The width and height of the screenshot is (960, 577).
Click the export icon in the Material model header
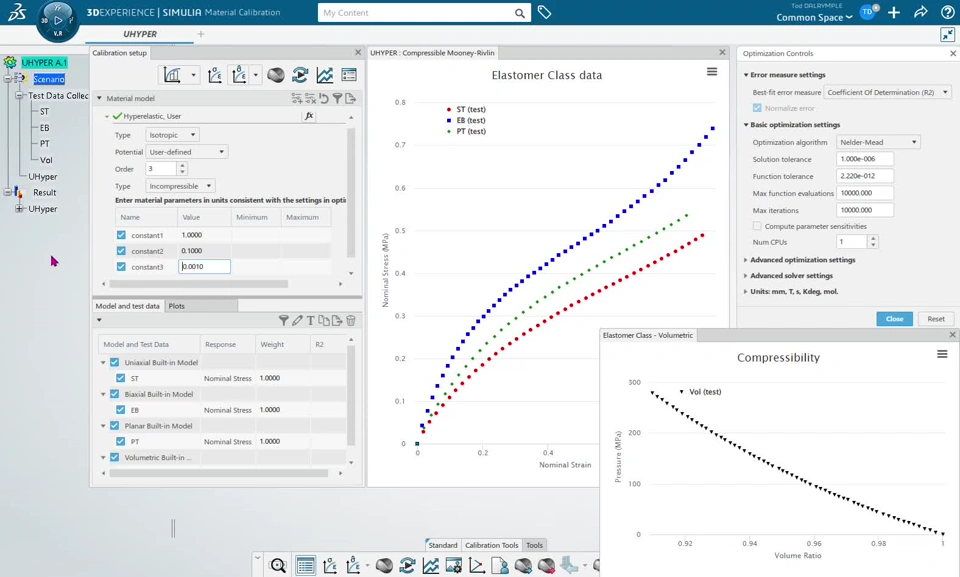pos(350,98)
